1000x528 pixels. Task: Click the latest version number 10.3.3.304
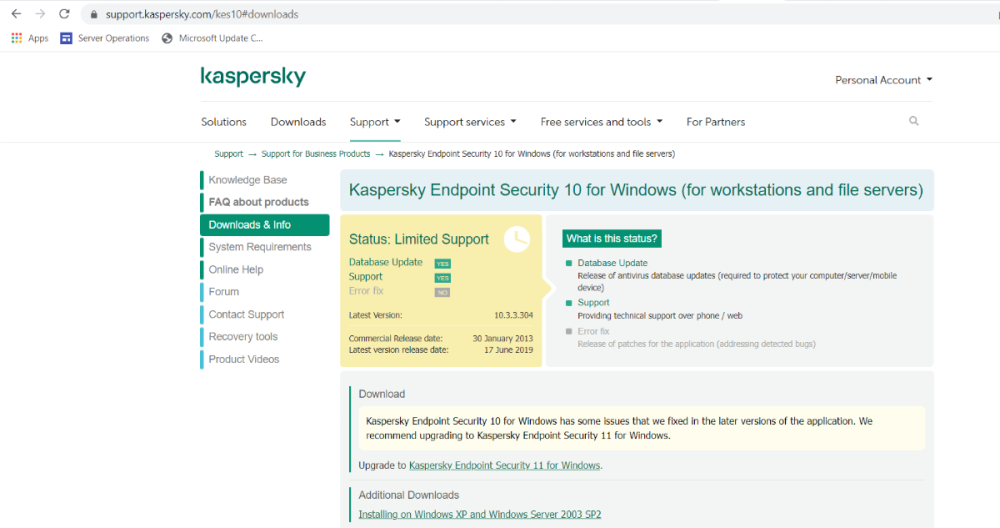point(513,315)
